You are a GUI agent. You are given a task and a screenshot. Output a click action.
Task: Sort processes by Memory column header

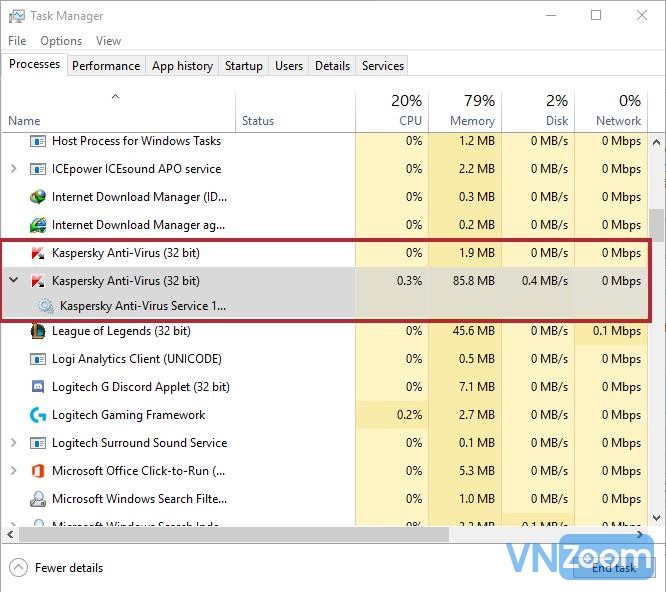point(471,111)
